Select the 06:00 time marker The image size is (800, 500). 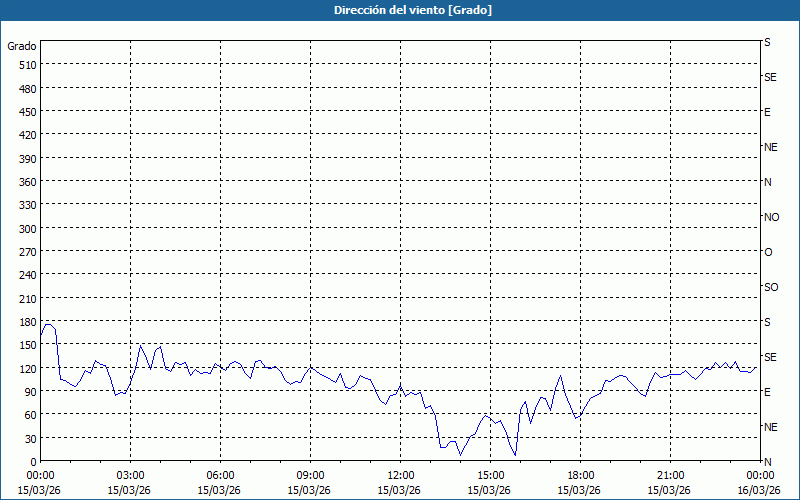click(x=220, y=475)
